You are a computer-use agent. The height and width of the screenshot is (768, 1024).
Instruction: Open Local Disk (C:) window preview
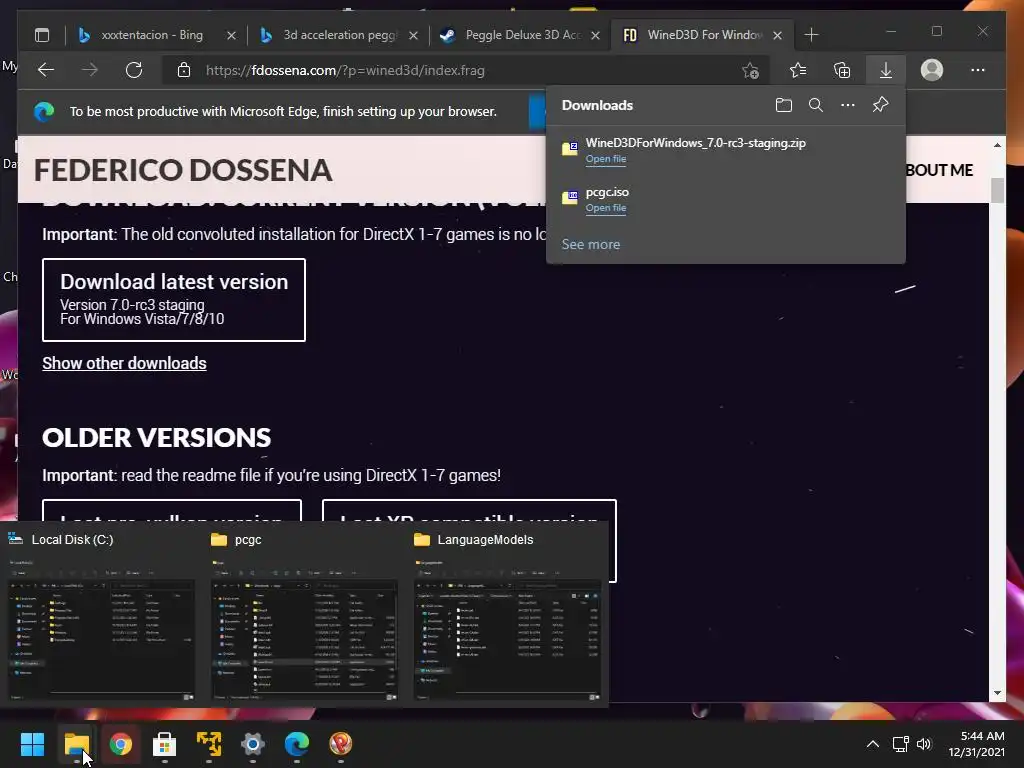pyautogui.click(x=101, y=615)
